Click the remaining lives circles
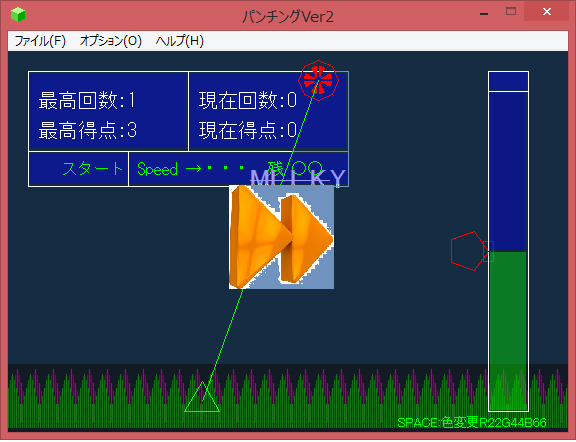Screen dimensions: 576x442 point(309,168)
